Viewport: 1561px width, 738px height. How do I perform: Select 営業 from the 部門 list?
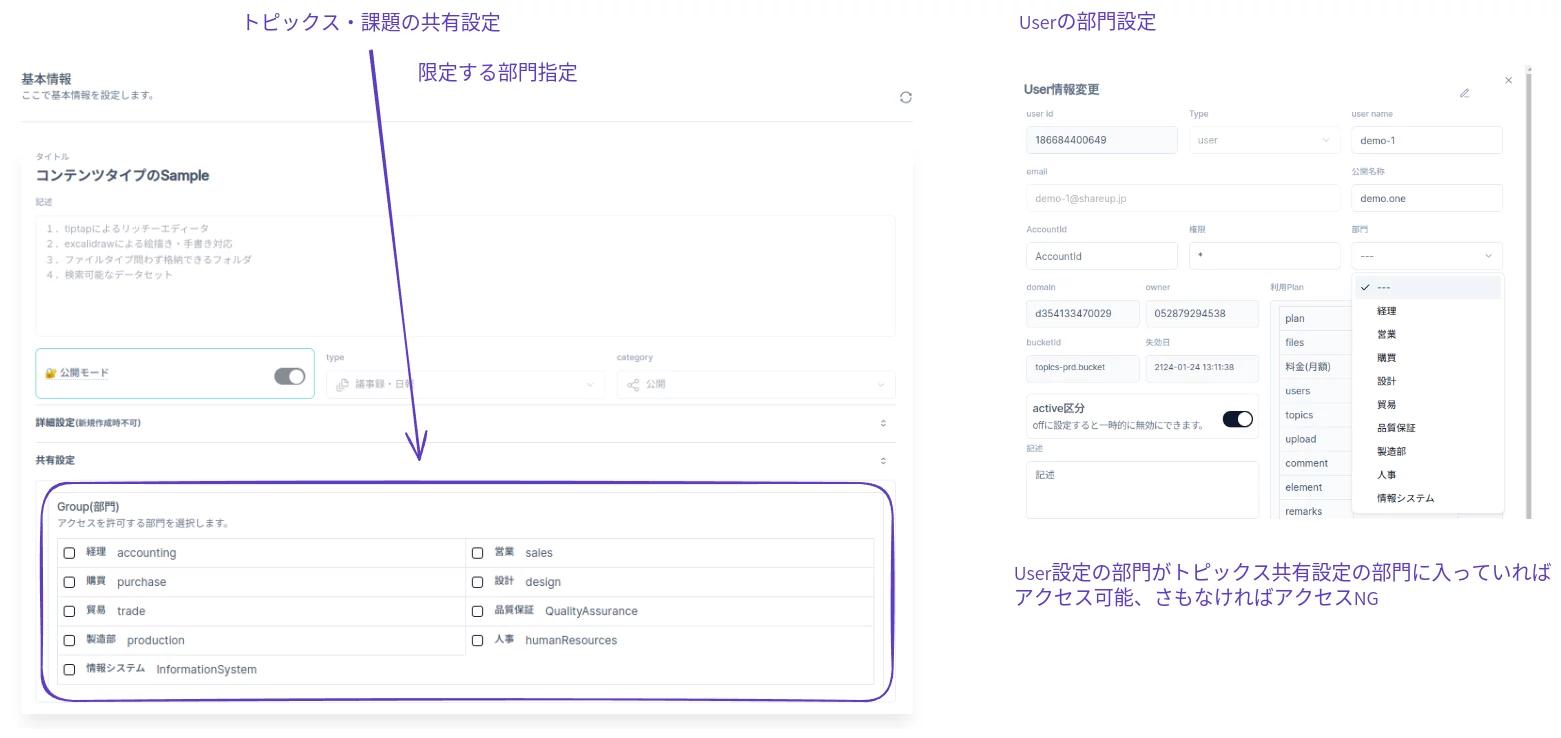click(x=1428, y=334)
